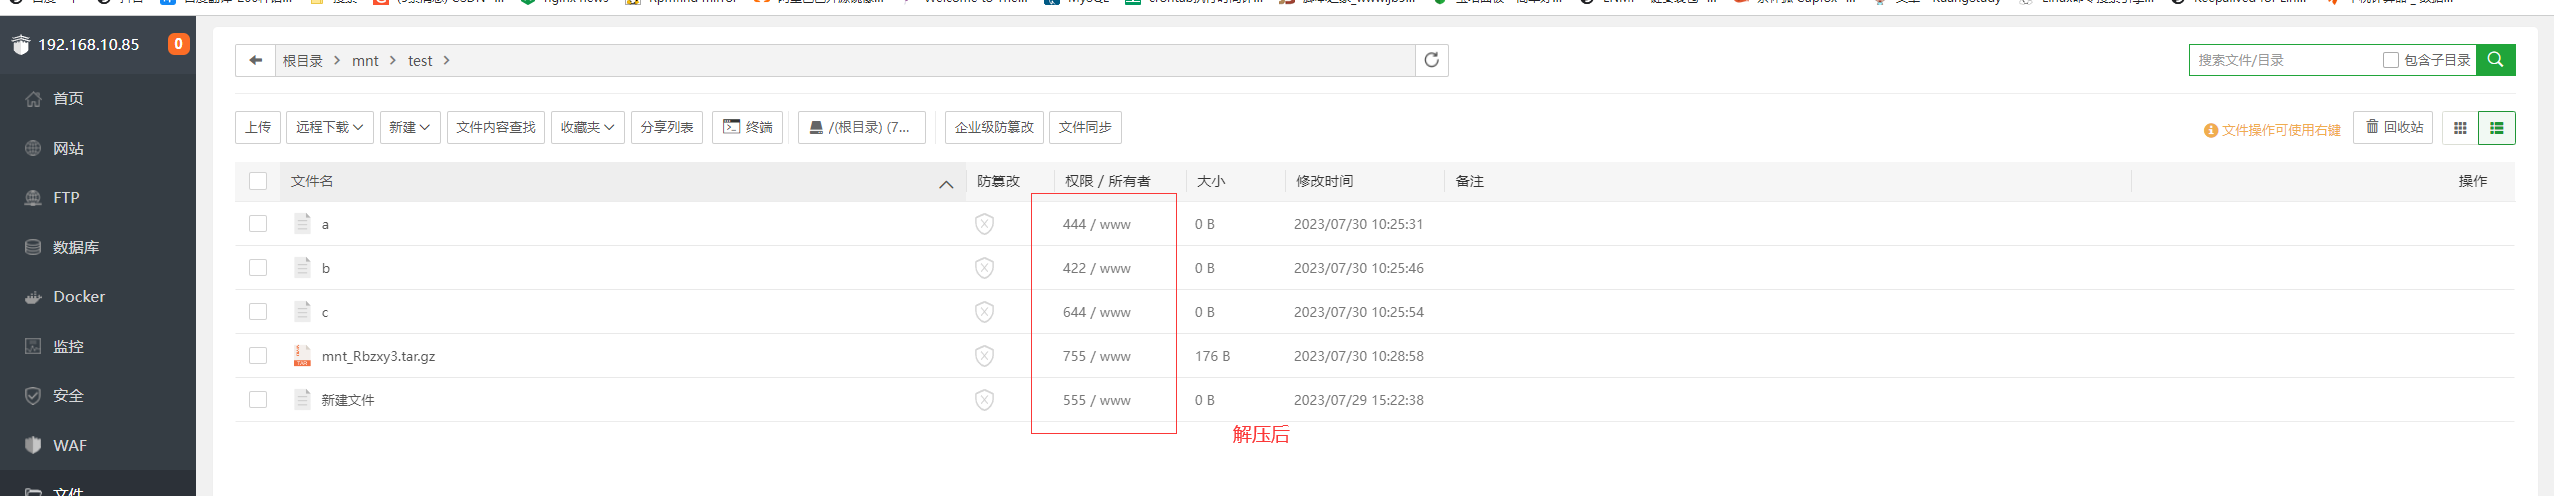Click the shield icon for 新建文件
2554x496 pixels.
click(985, 400)
